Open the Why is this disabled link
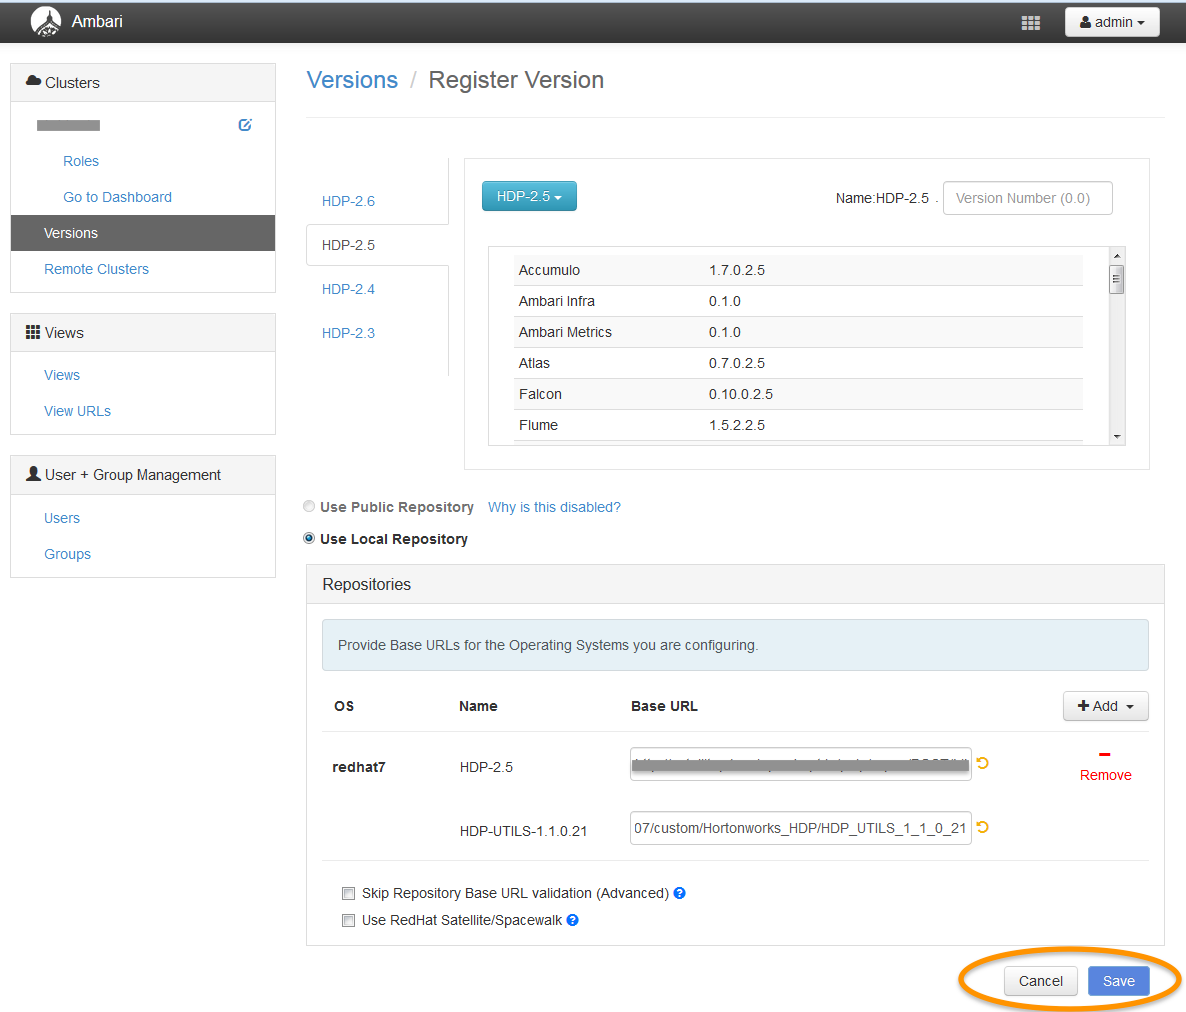The image size is (1186, 1012). point(554,507)
